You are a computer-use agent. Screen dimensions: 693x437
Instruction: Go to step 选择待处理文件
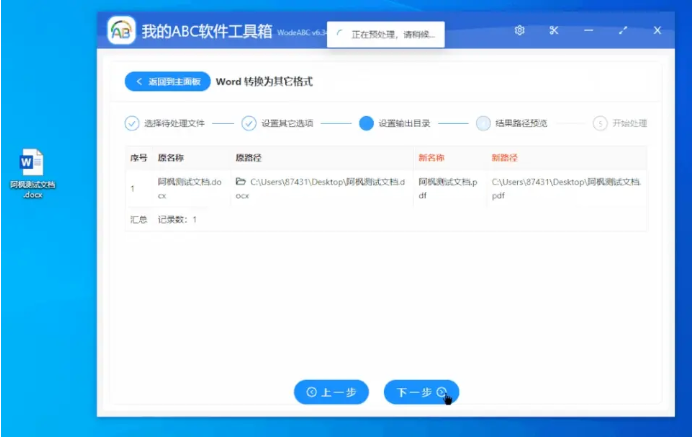click(164, 123)
